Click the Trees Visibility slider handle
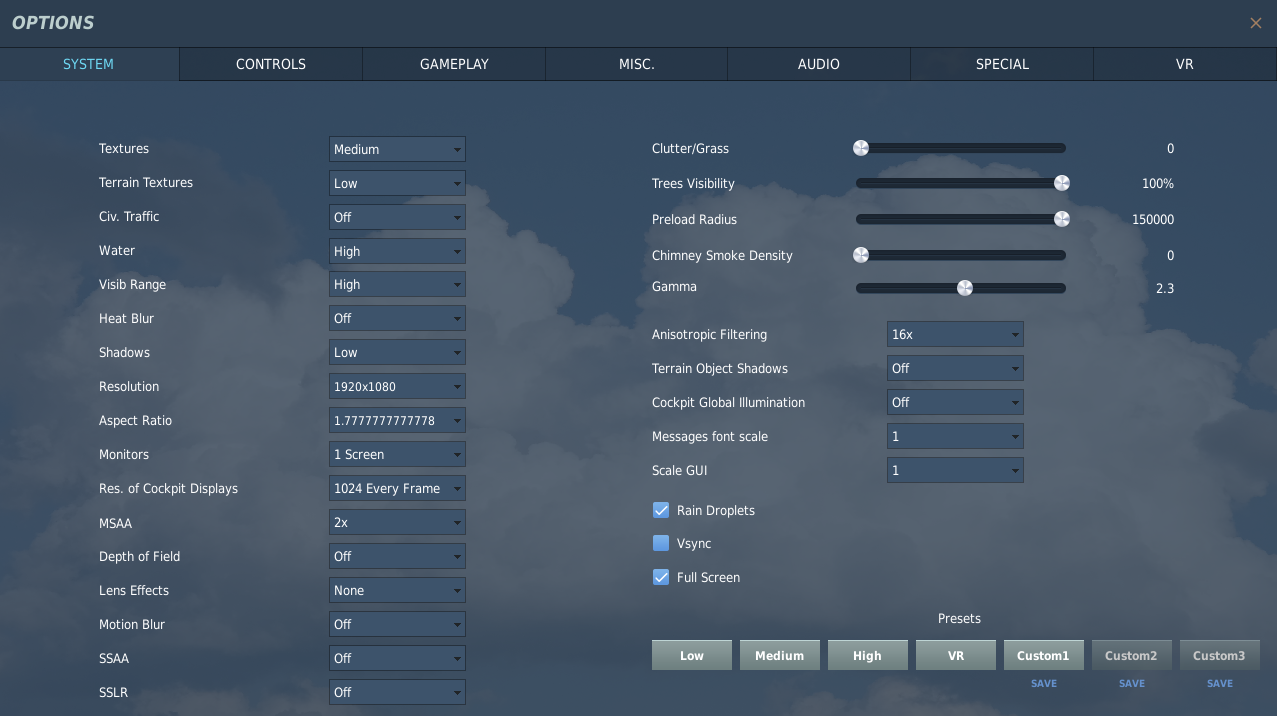 tap(1062, 183)
